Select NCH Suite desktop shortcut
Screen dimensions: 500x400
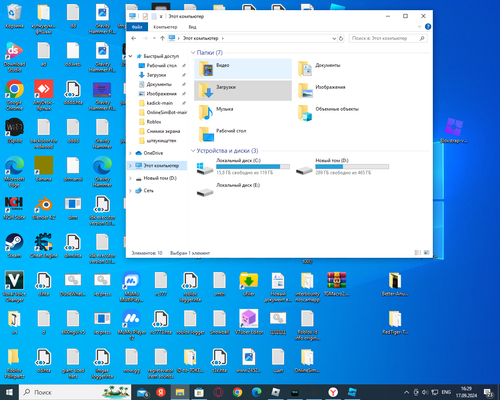coord(14,208)
